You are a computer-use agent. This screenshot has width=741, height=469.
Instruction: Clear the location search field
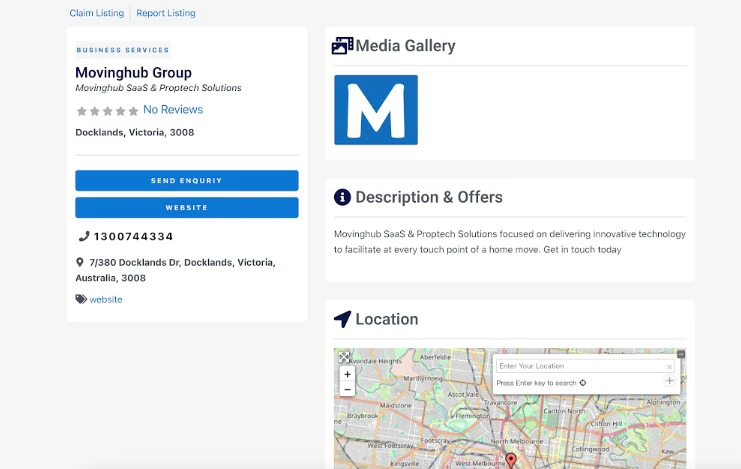669,367
